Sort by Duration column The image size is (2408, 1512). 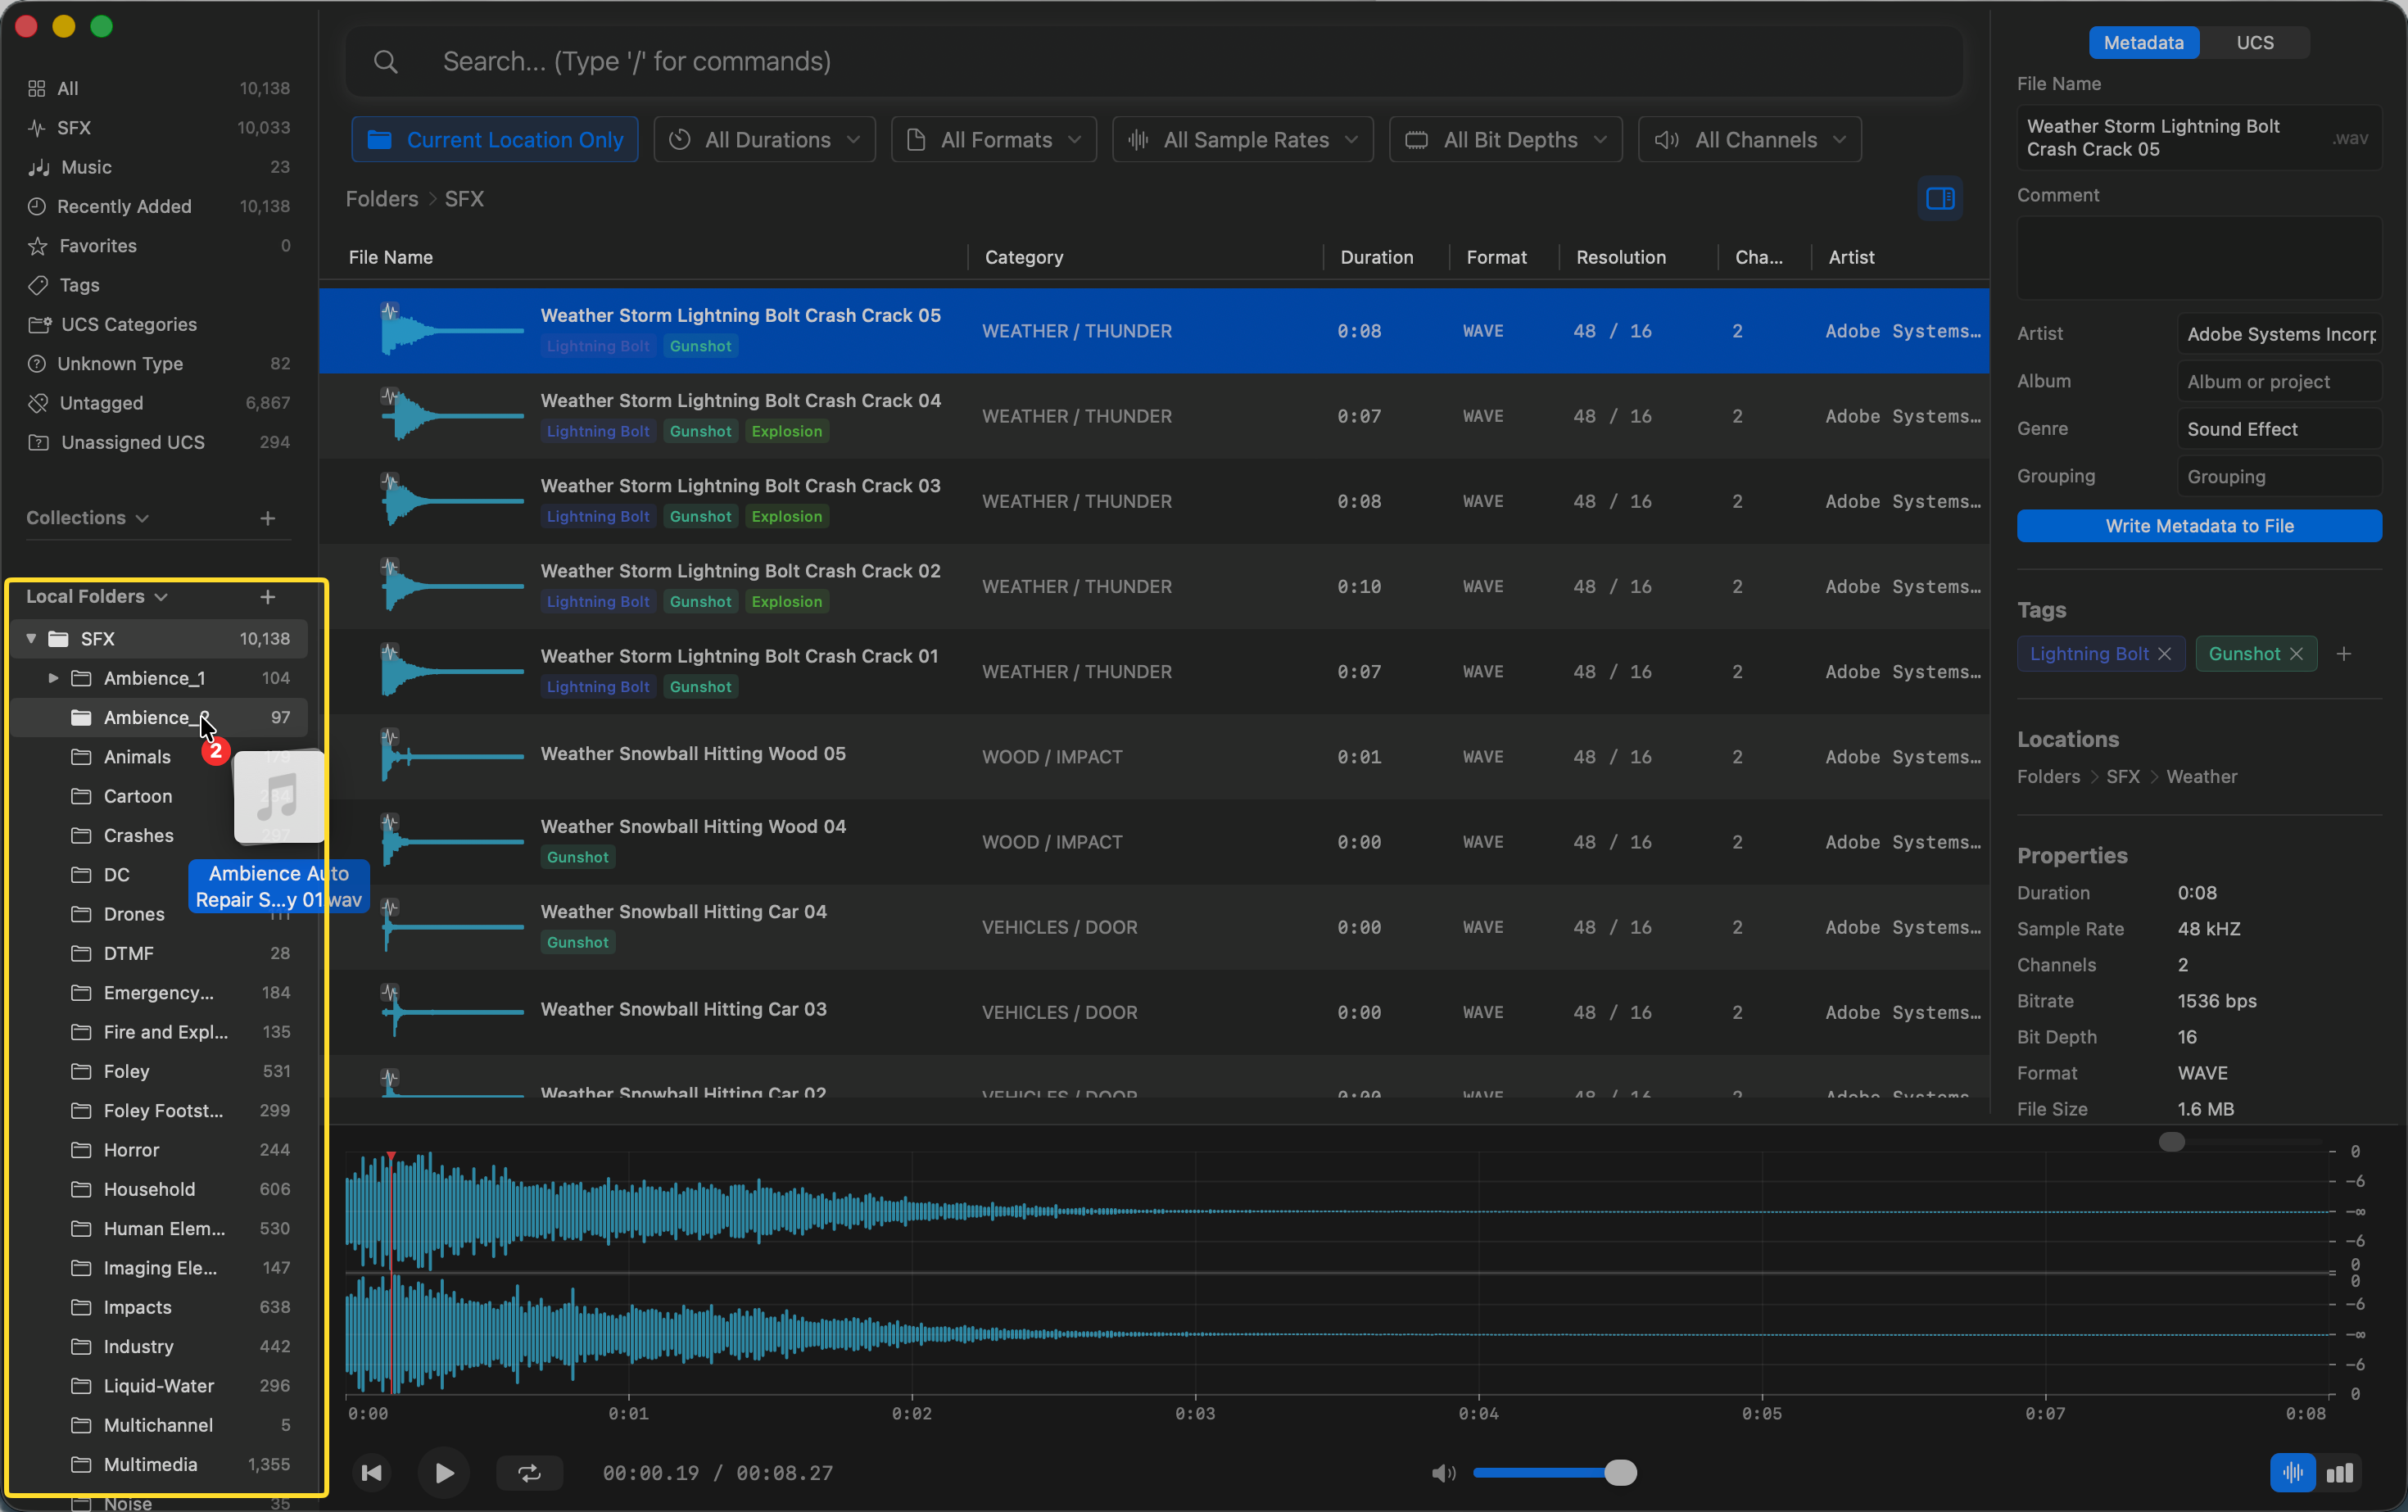tap(1377, 257)
